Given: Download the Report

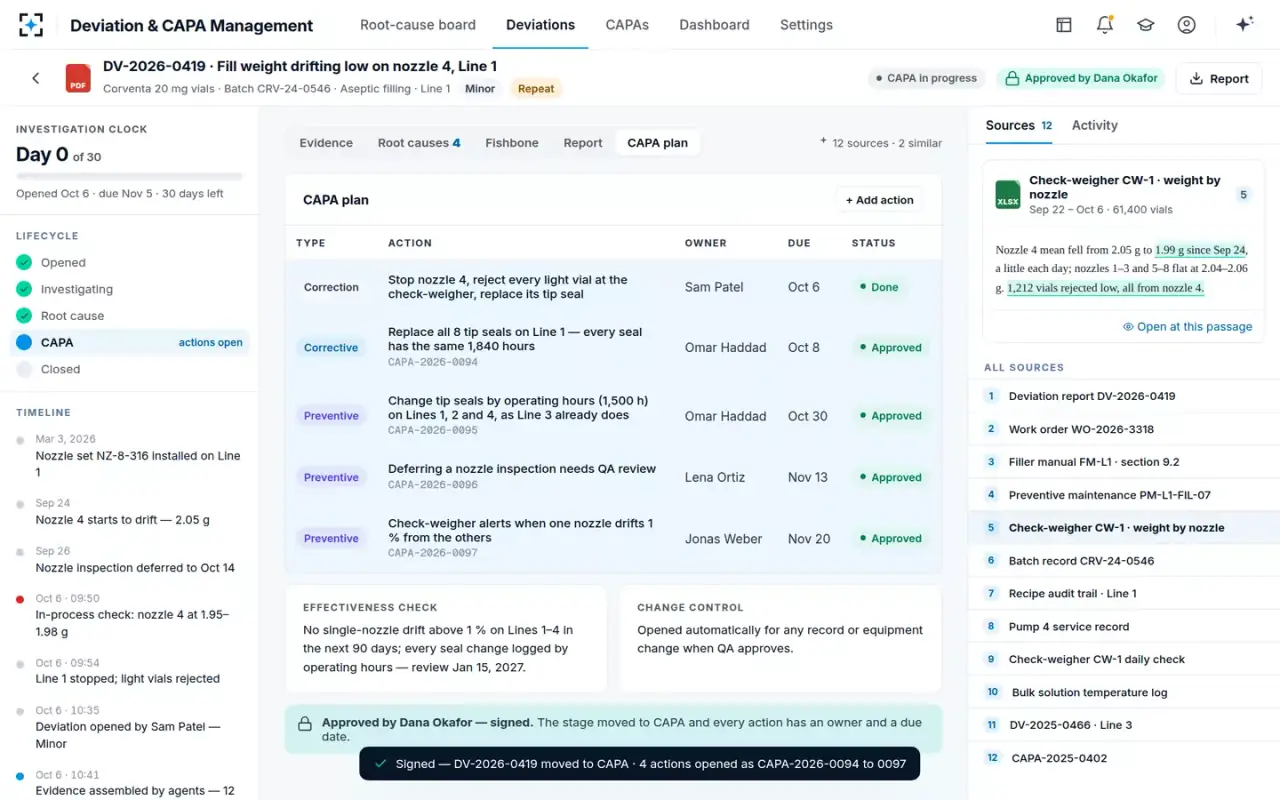Looking at the screenshot, I should 1219,79.
